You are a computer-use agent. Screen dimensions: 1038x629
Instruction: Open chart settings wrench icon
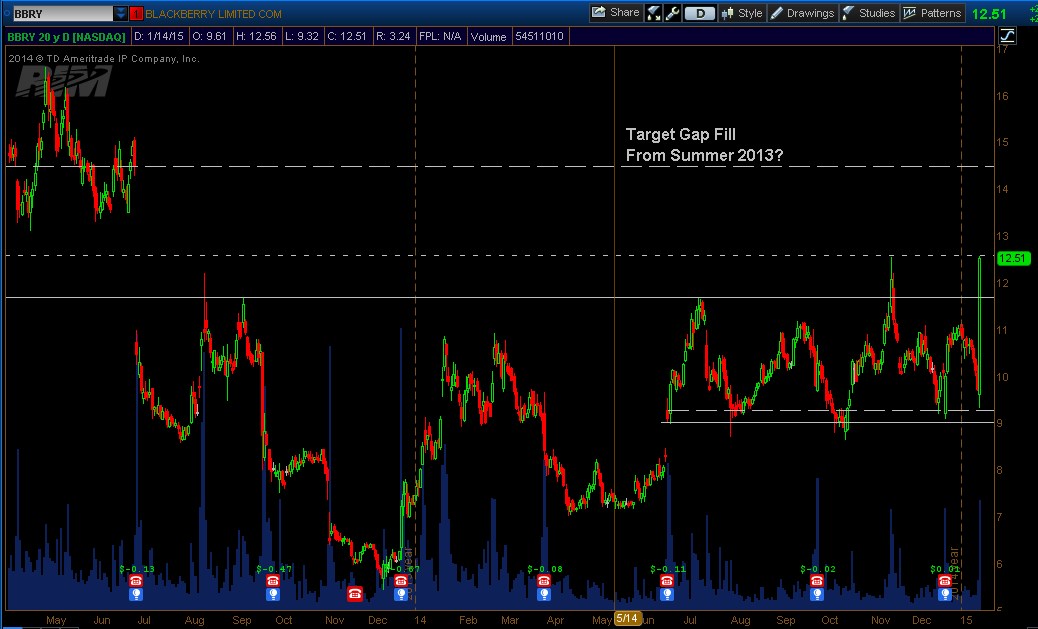[x=673, y=13]
